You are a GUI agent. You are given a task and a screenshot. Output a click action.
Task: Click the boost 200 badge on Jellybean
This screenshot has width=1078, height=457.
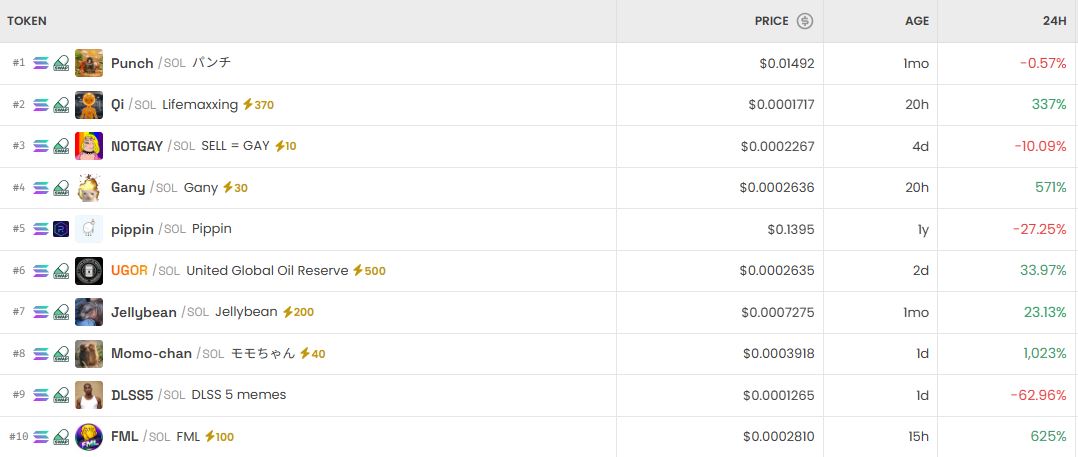click(298, 312)
